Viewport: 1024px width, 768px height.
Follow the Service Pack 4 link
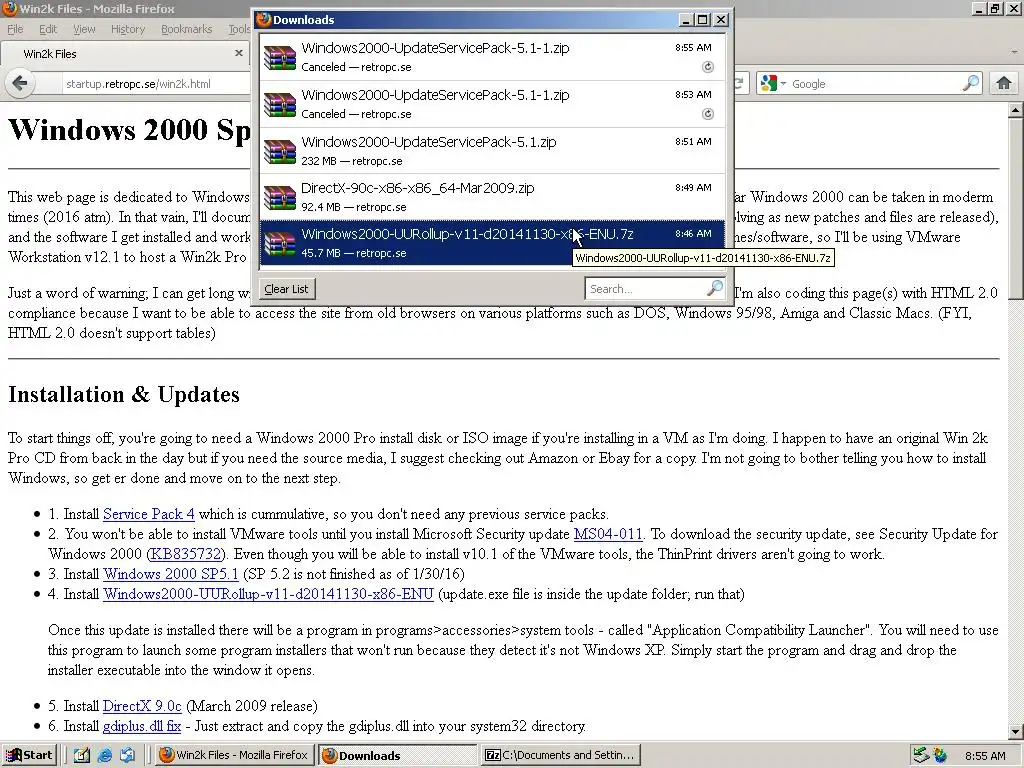click(148, 514)
